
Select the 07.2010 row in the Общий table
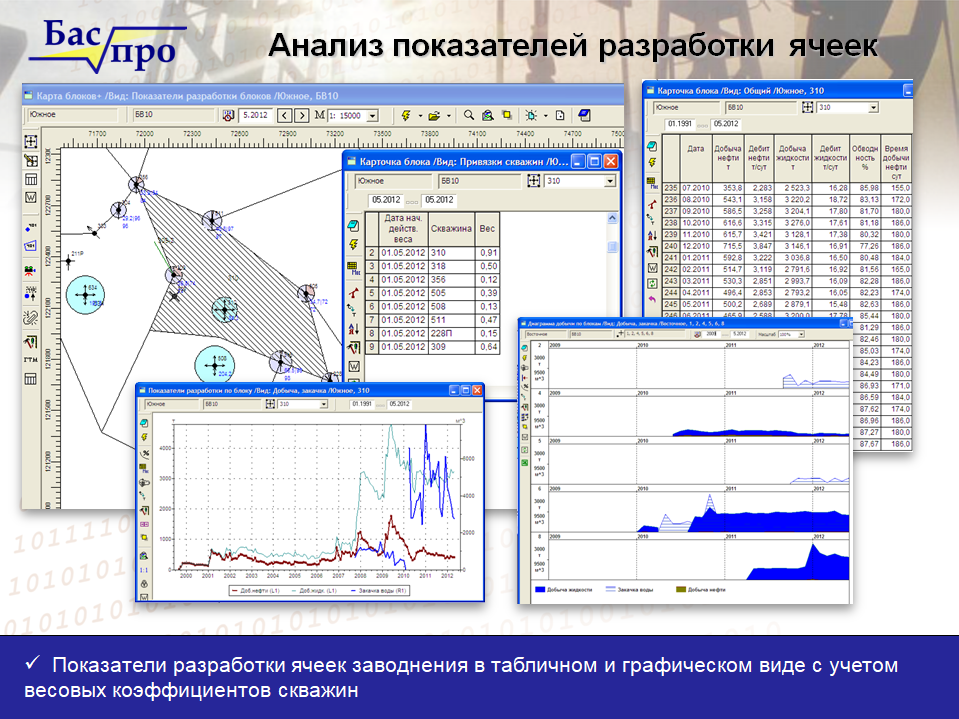click(x=787, y=188)
